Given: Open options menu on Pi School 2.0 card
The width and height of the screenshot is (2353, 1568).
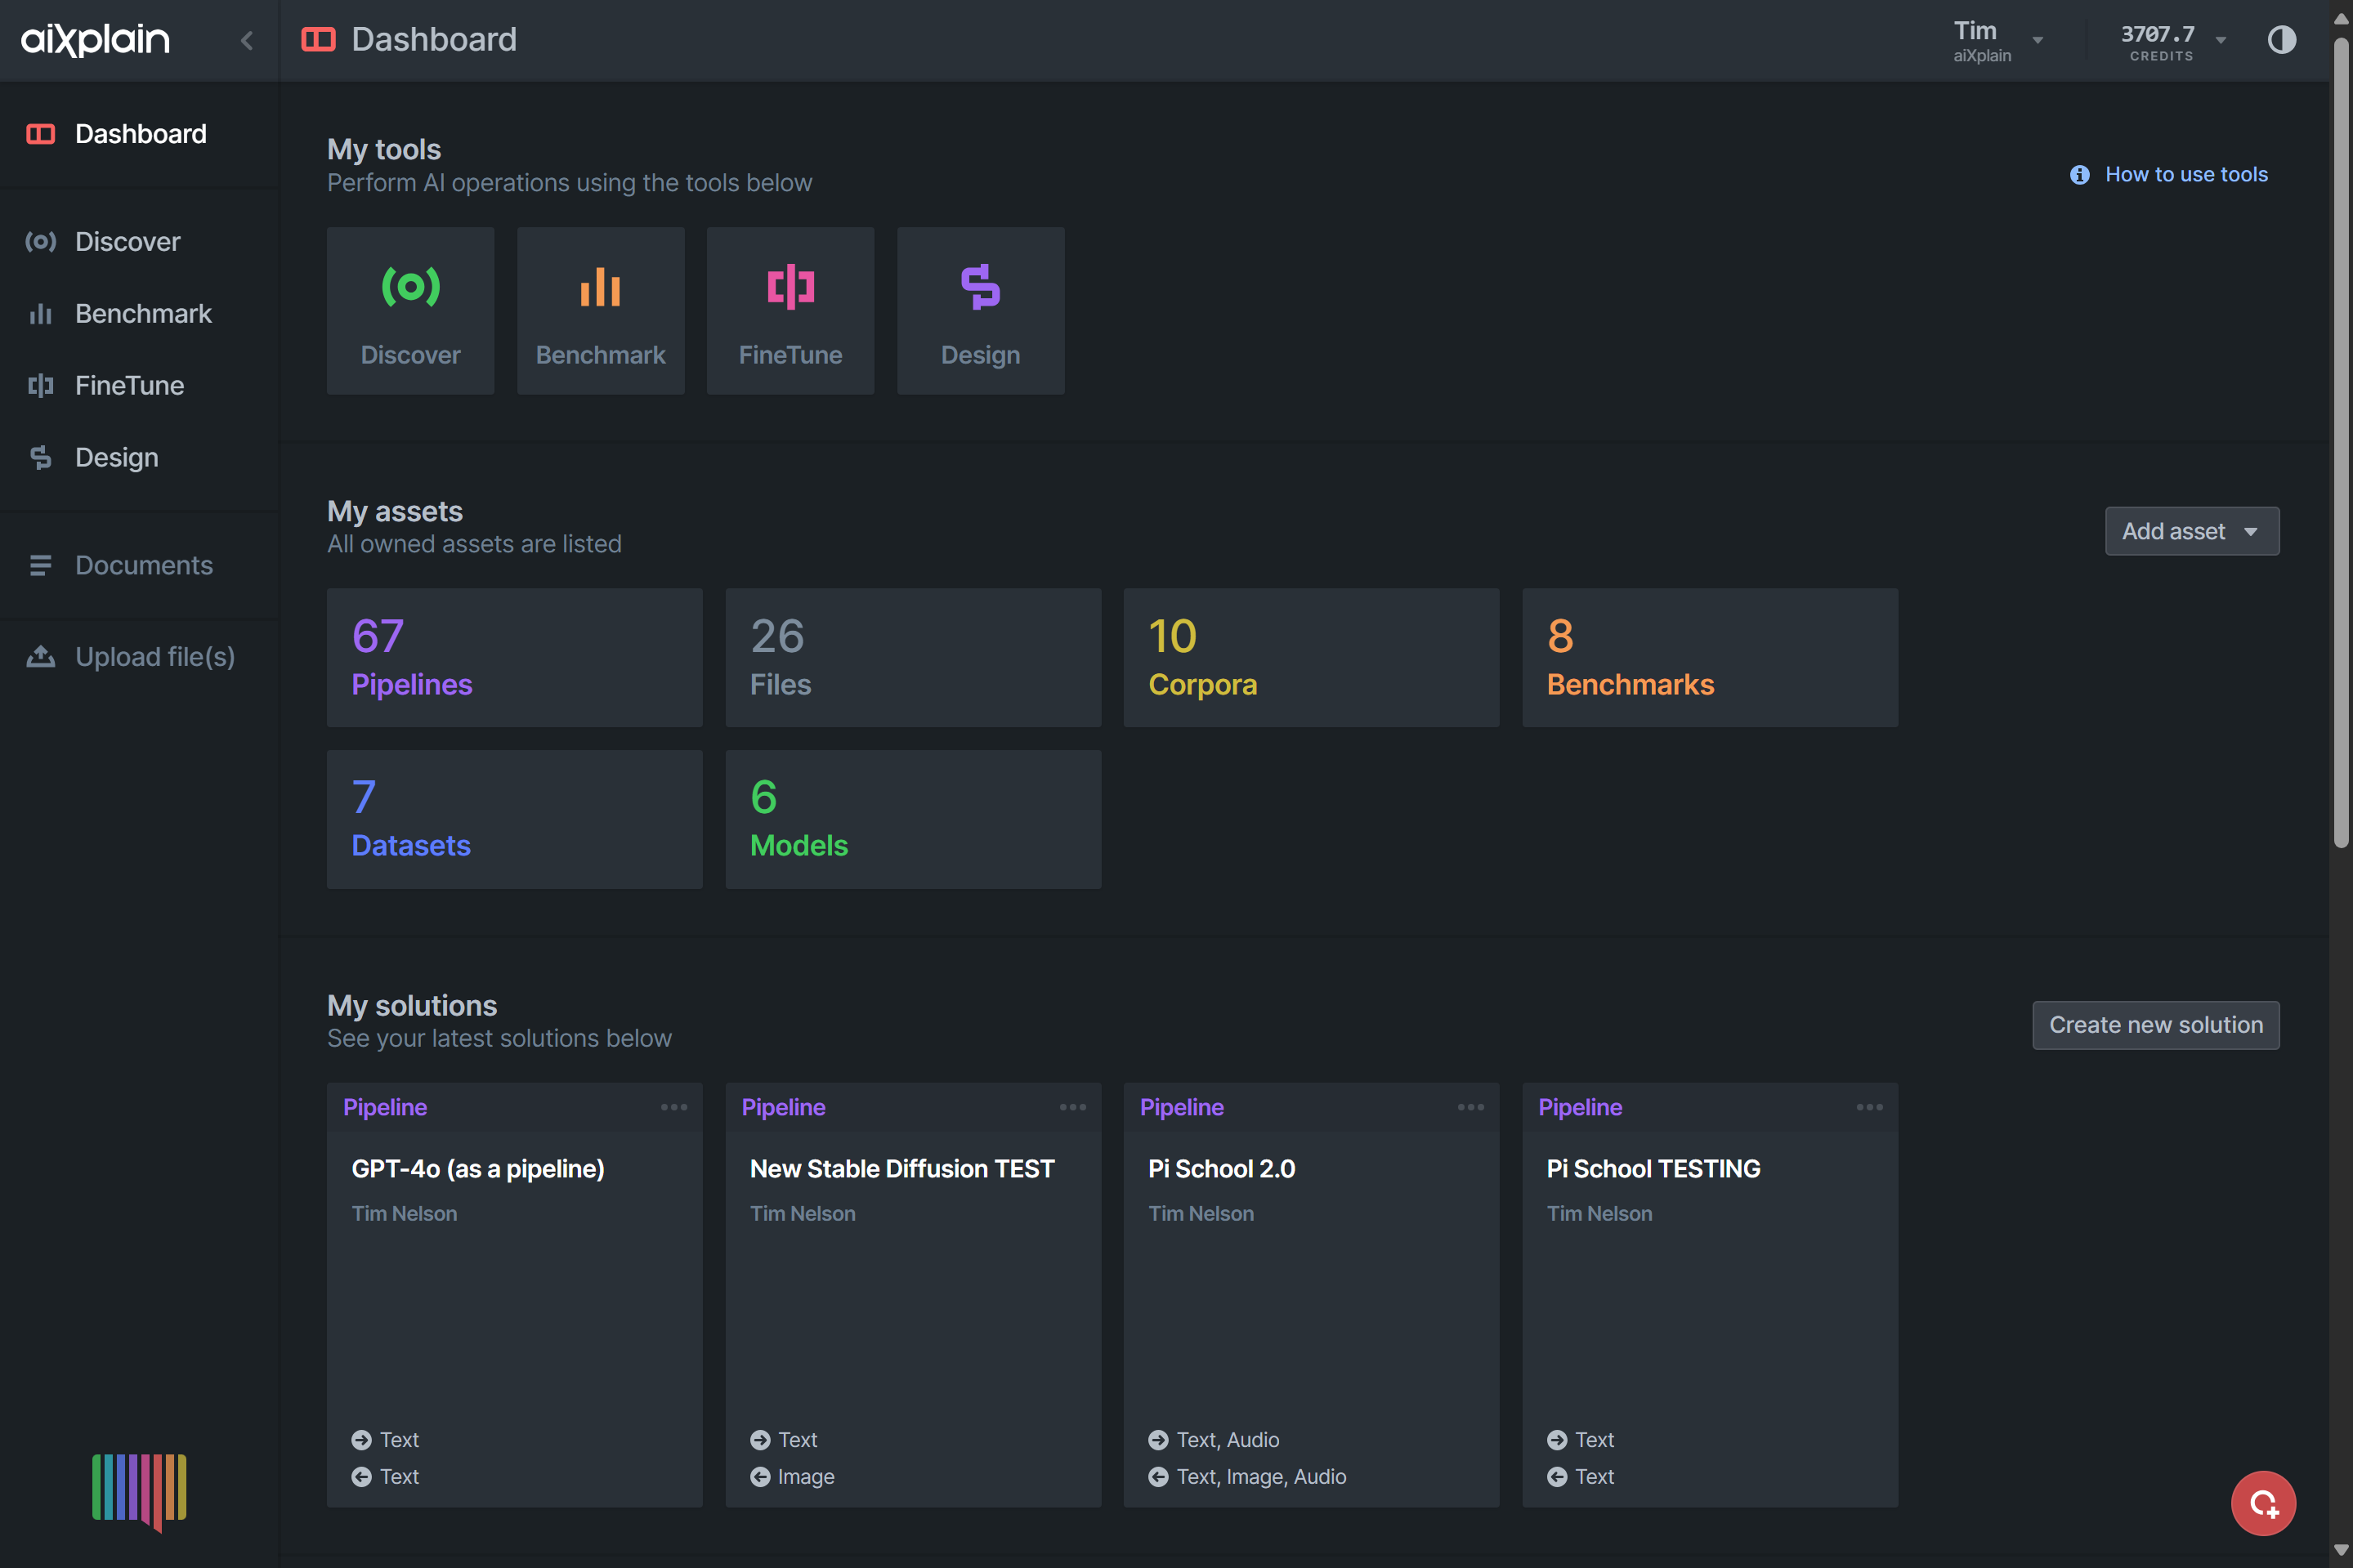Looking at the screenshot, I should click(1470, 1107).
